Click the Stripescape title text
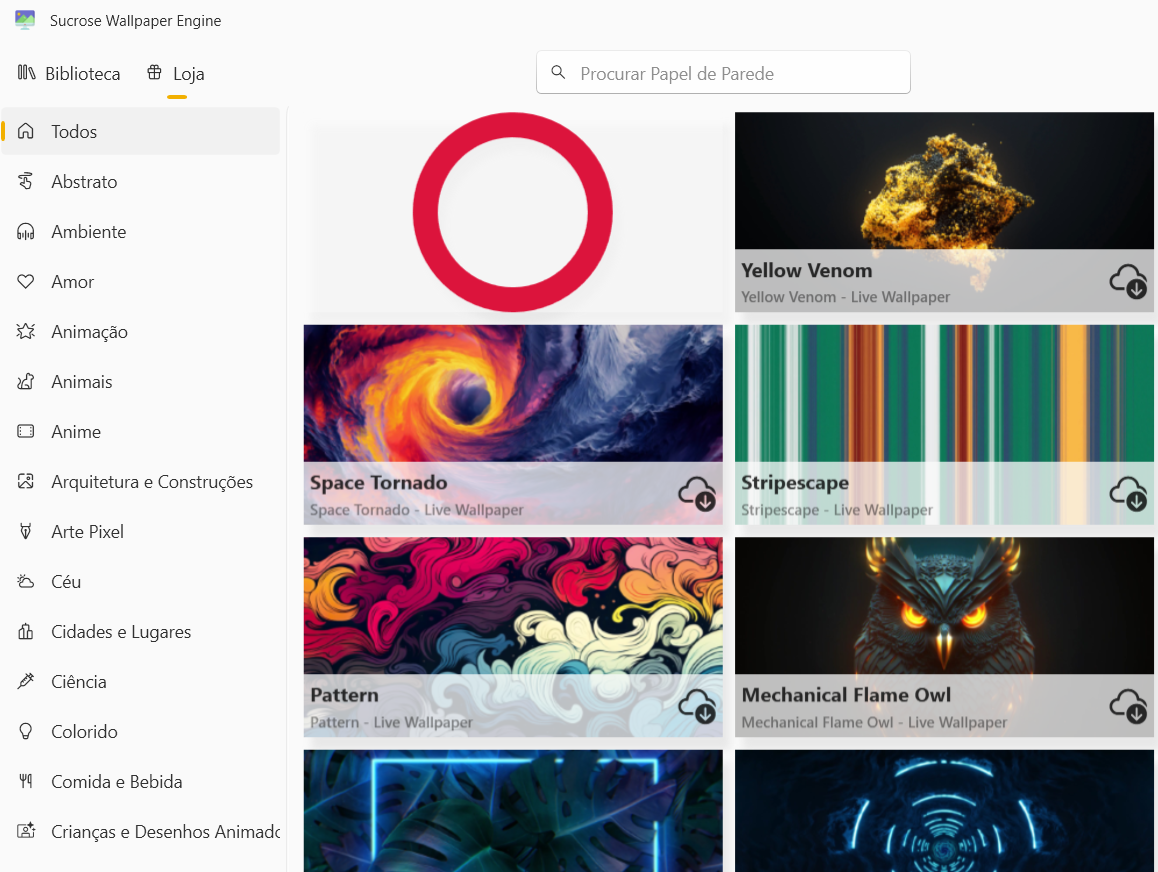The height and width of the screenshot is (872, 1158). click(795, 483)
